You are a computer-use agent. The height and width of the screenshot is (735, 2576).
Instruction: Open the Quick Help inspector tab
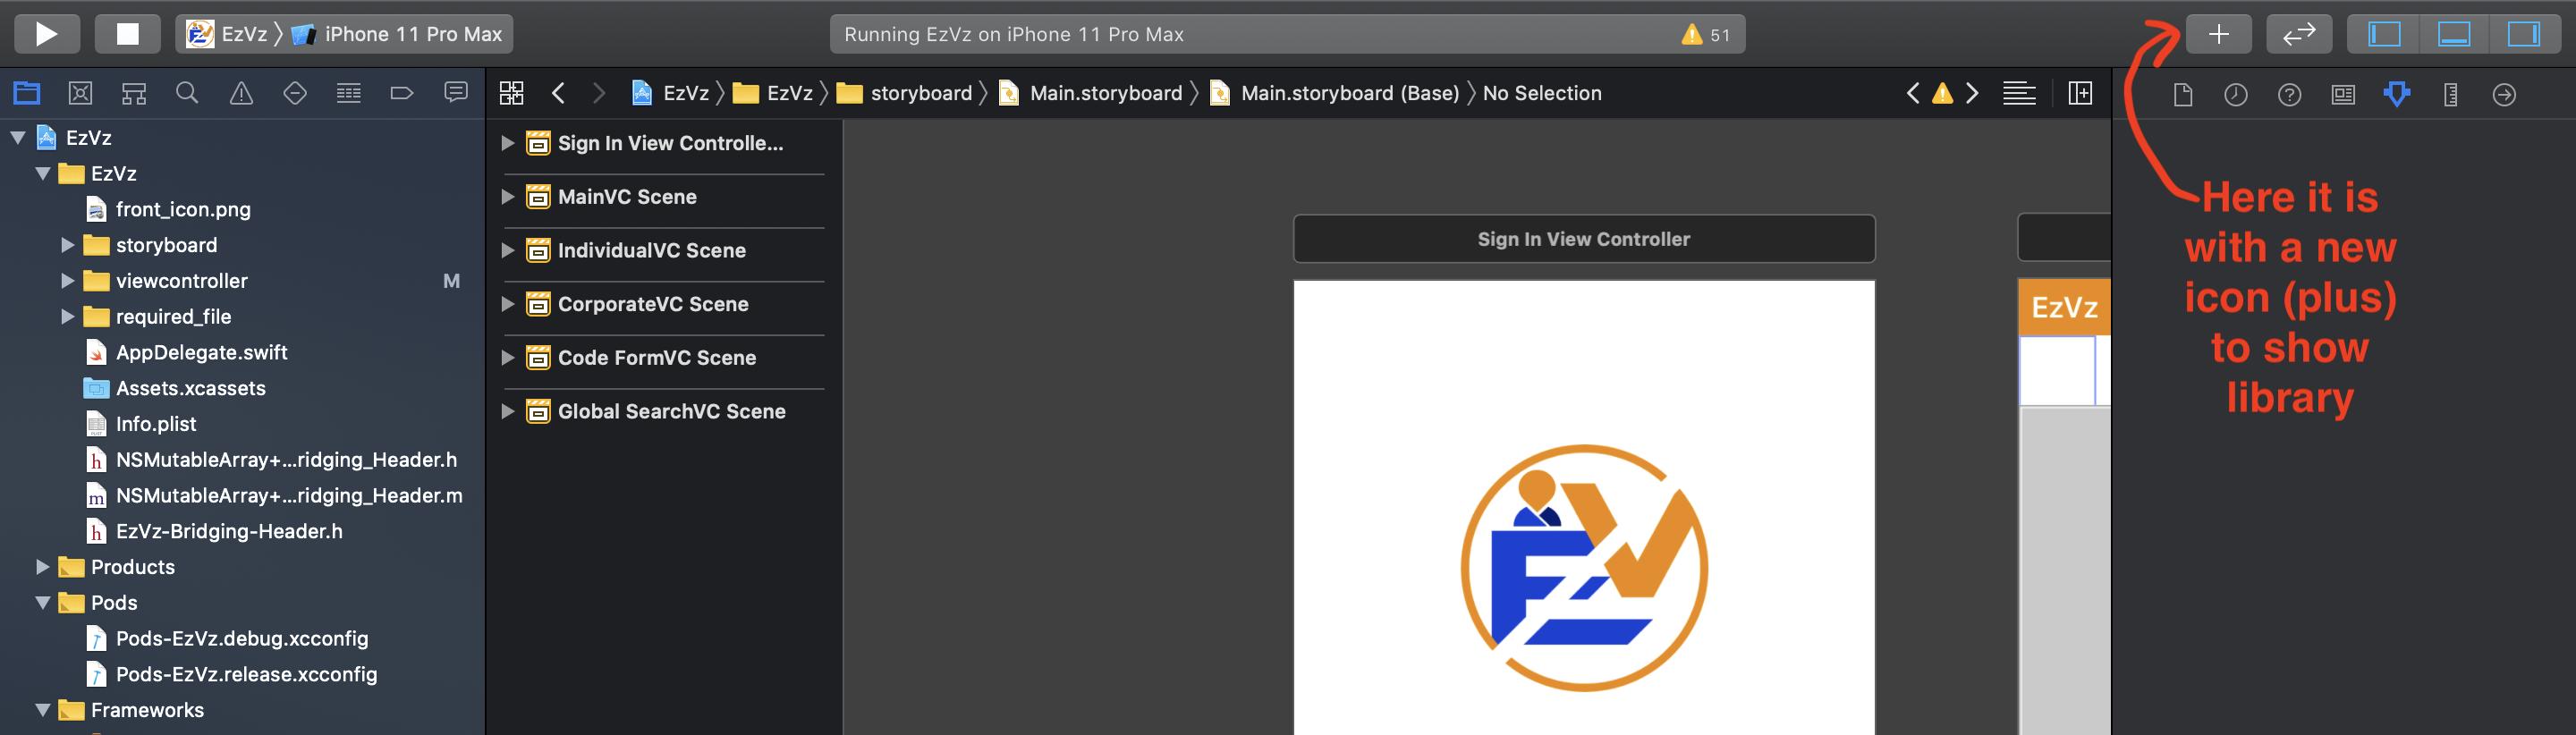pos(2289,94)
